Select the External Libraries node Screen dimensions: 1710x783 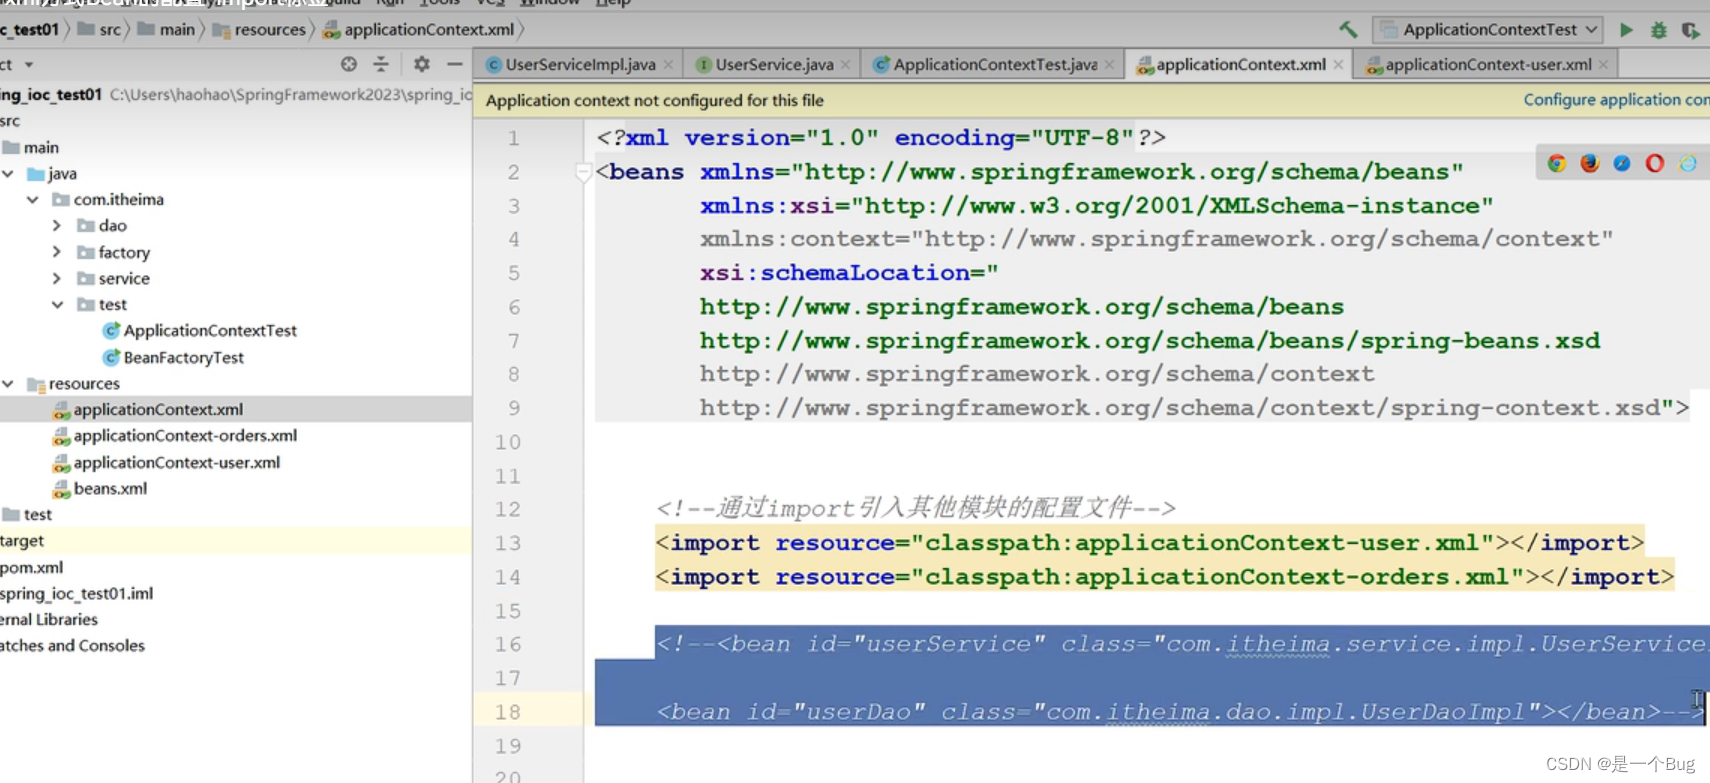click(x=49, y=620)
